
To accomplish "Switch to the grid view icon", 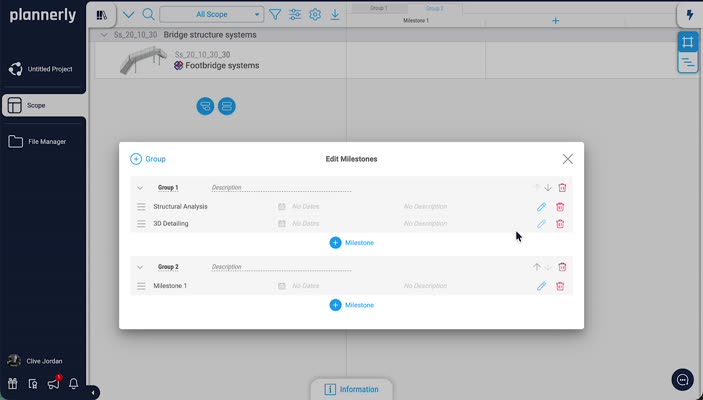I will tap(688, 43).
